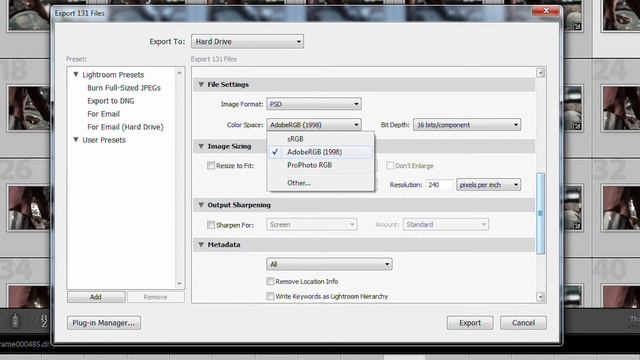Check Write Keywords as Lightroom Hierarchy
Viewport: 640px width, 360px height.
pyautogui.click(x=270, y=296)
